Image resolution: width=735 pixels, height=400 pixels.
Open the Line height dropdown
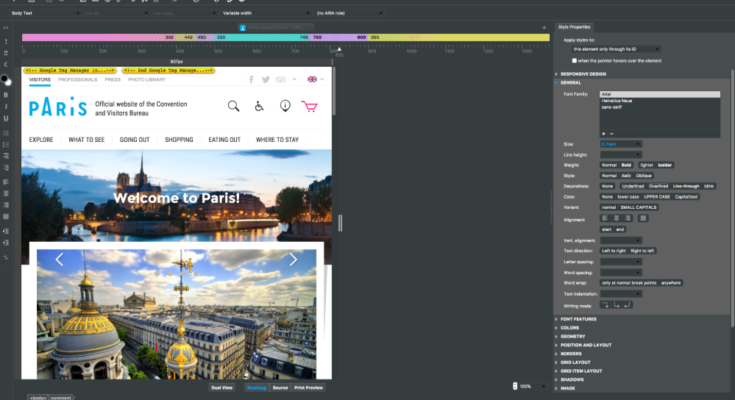(x=621, y=155)
